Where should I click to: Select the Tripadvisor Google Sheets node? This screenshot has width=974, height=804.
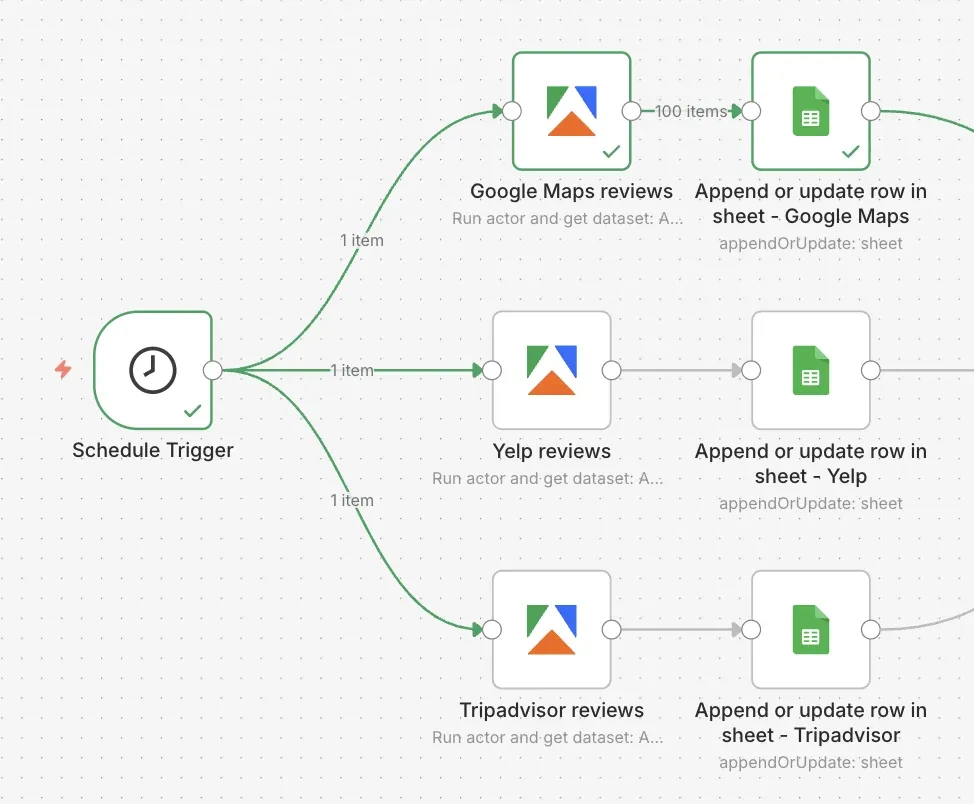tap(811, 629)
